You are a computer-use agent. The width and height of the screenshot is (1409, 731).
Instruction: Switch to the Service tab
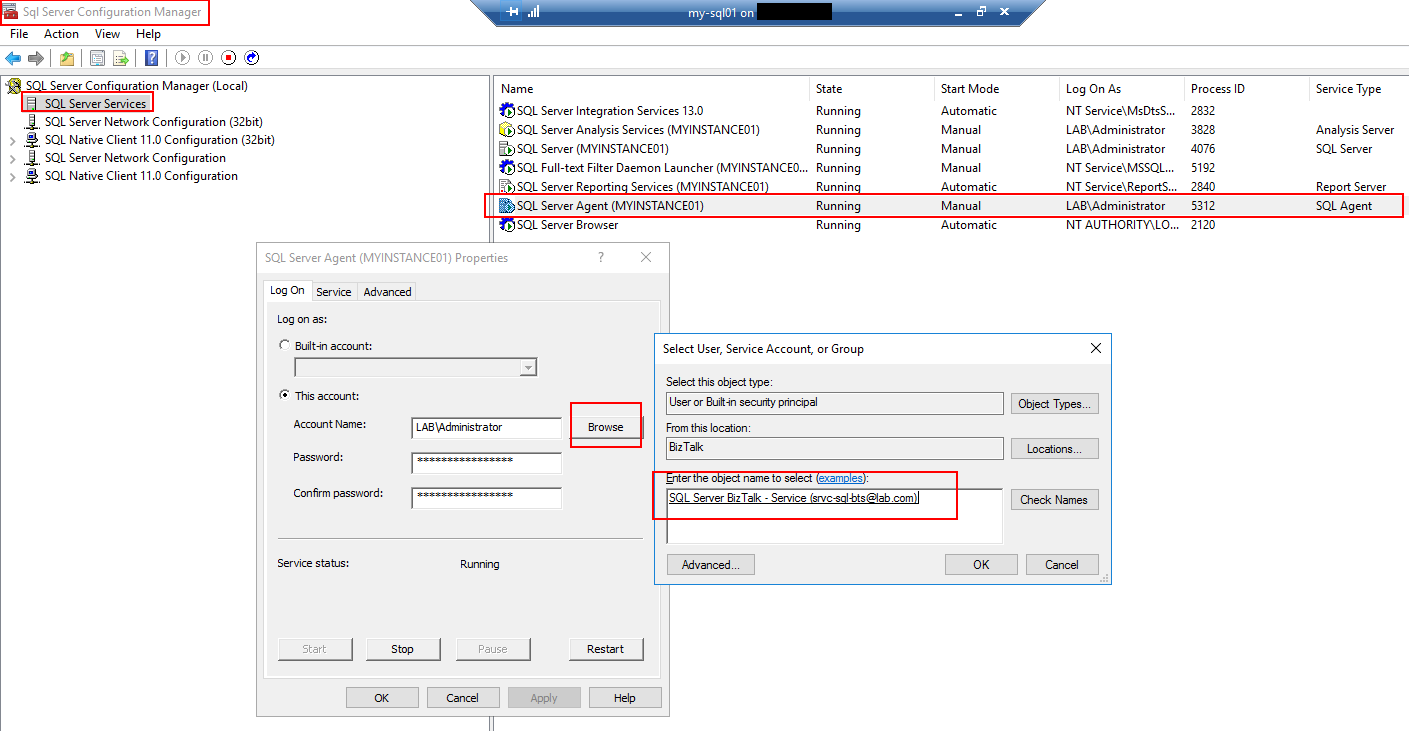tap(333, 292)
